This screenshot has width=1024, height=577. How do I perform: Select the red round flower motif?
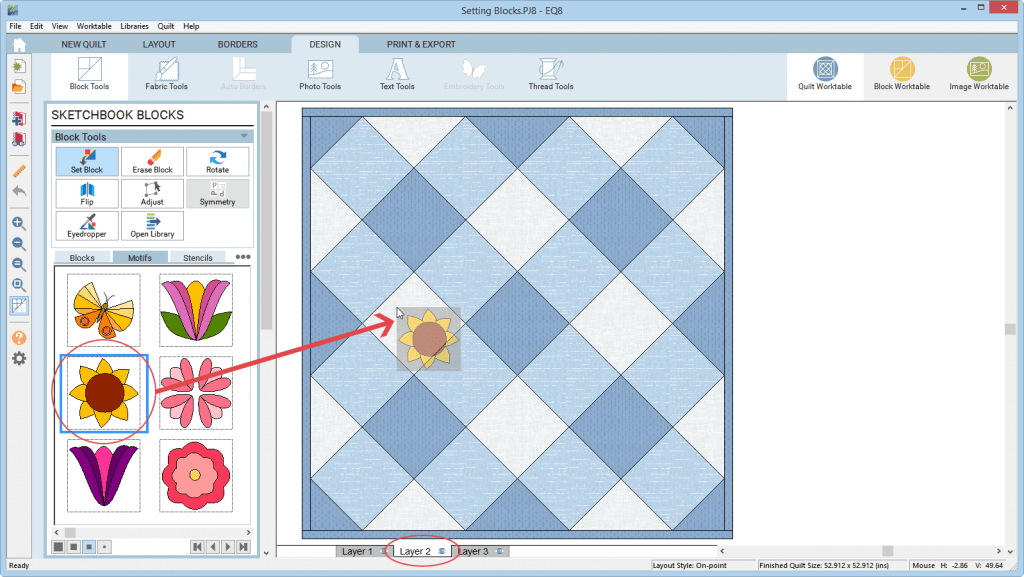click(x=196, y=475)
